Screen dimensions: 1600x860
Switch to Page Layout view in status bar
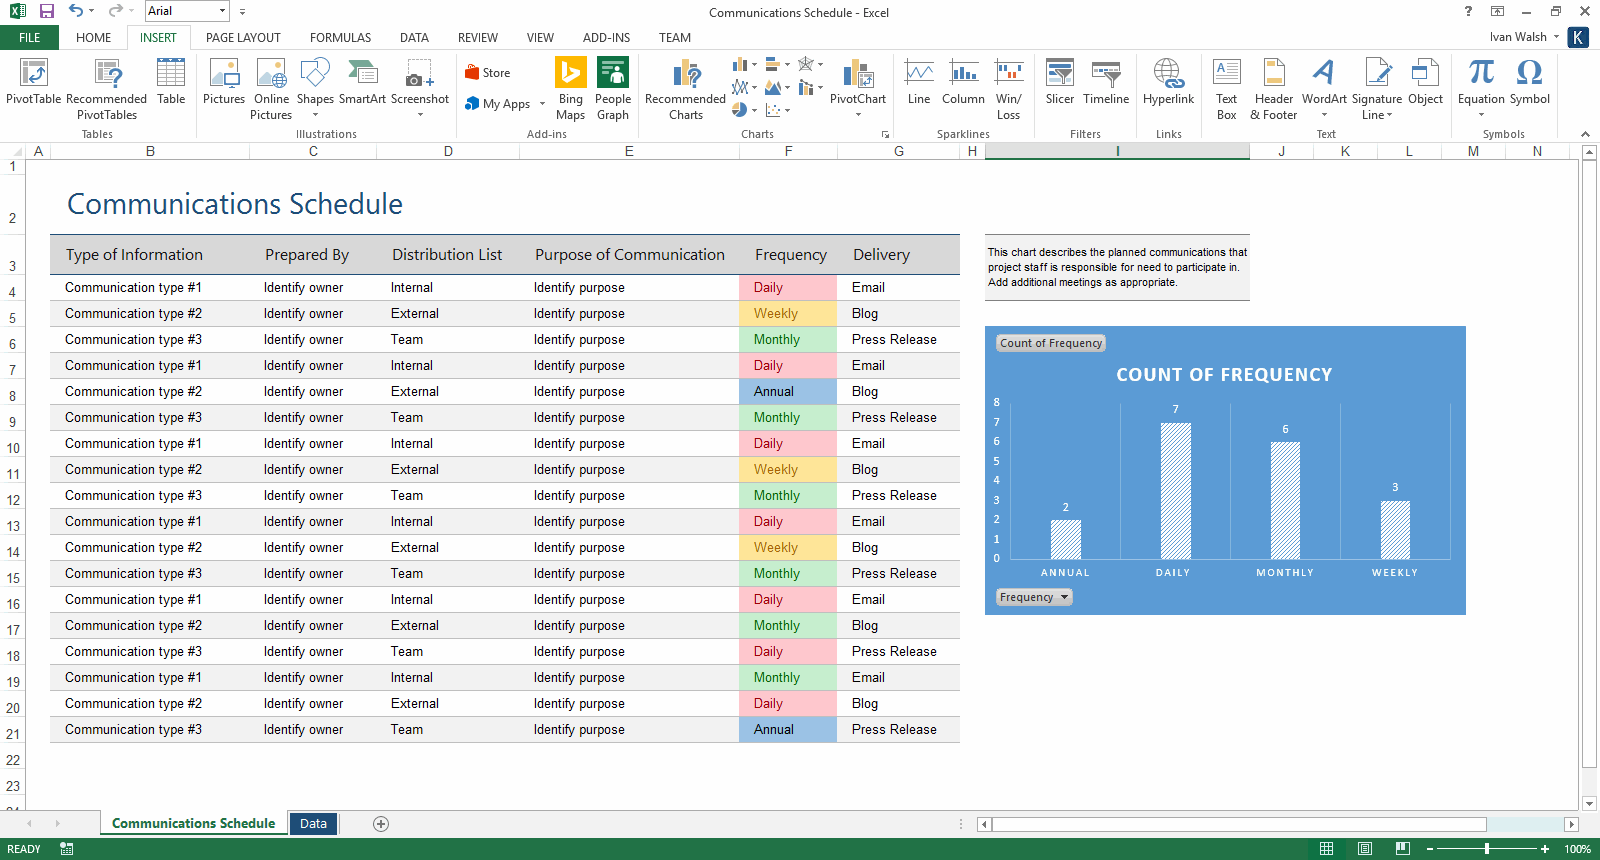click(x=1365, y=849)
